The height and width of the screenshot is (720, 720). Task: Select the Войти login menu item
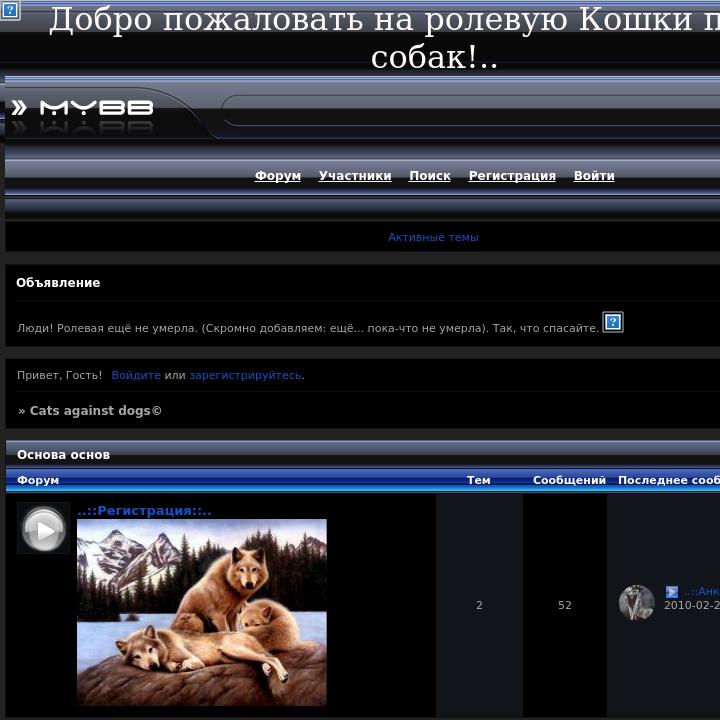594,176
